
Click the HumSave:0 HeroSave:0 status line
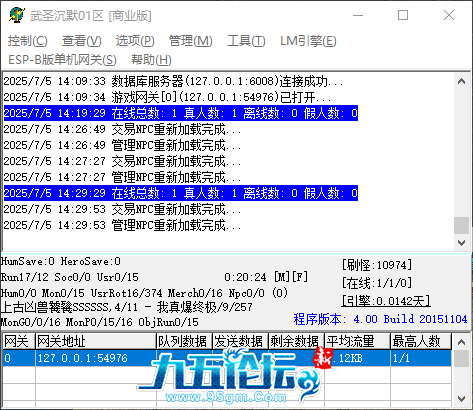point(60,261)
